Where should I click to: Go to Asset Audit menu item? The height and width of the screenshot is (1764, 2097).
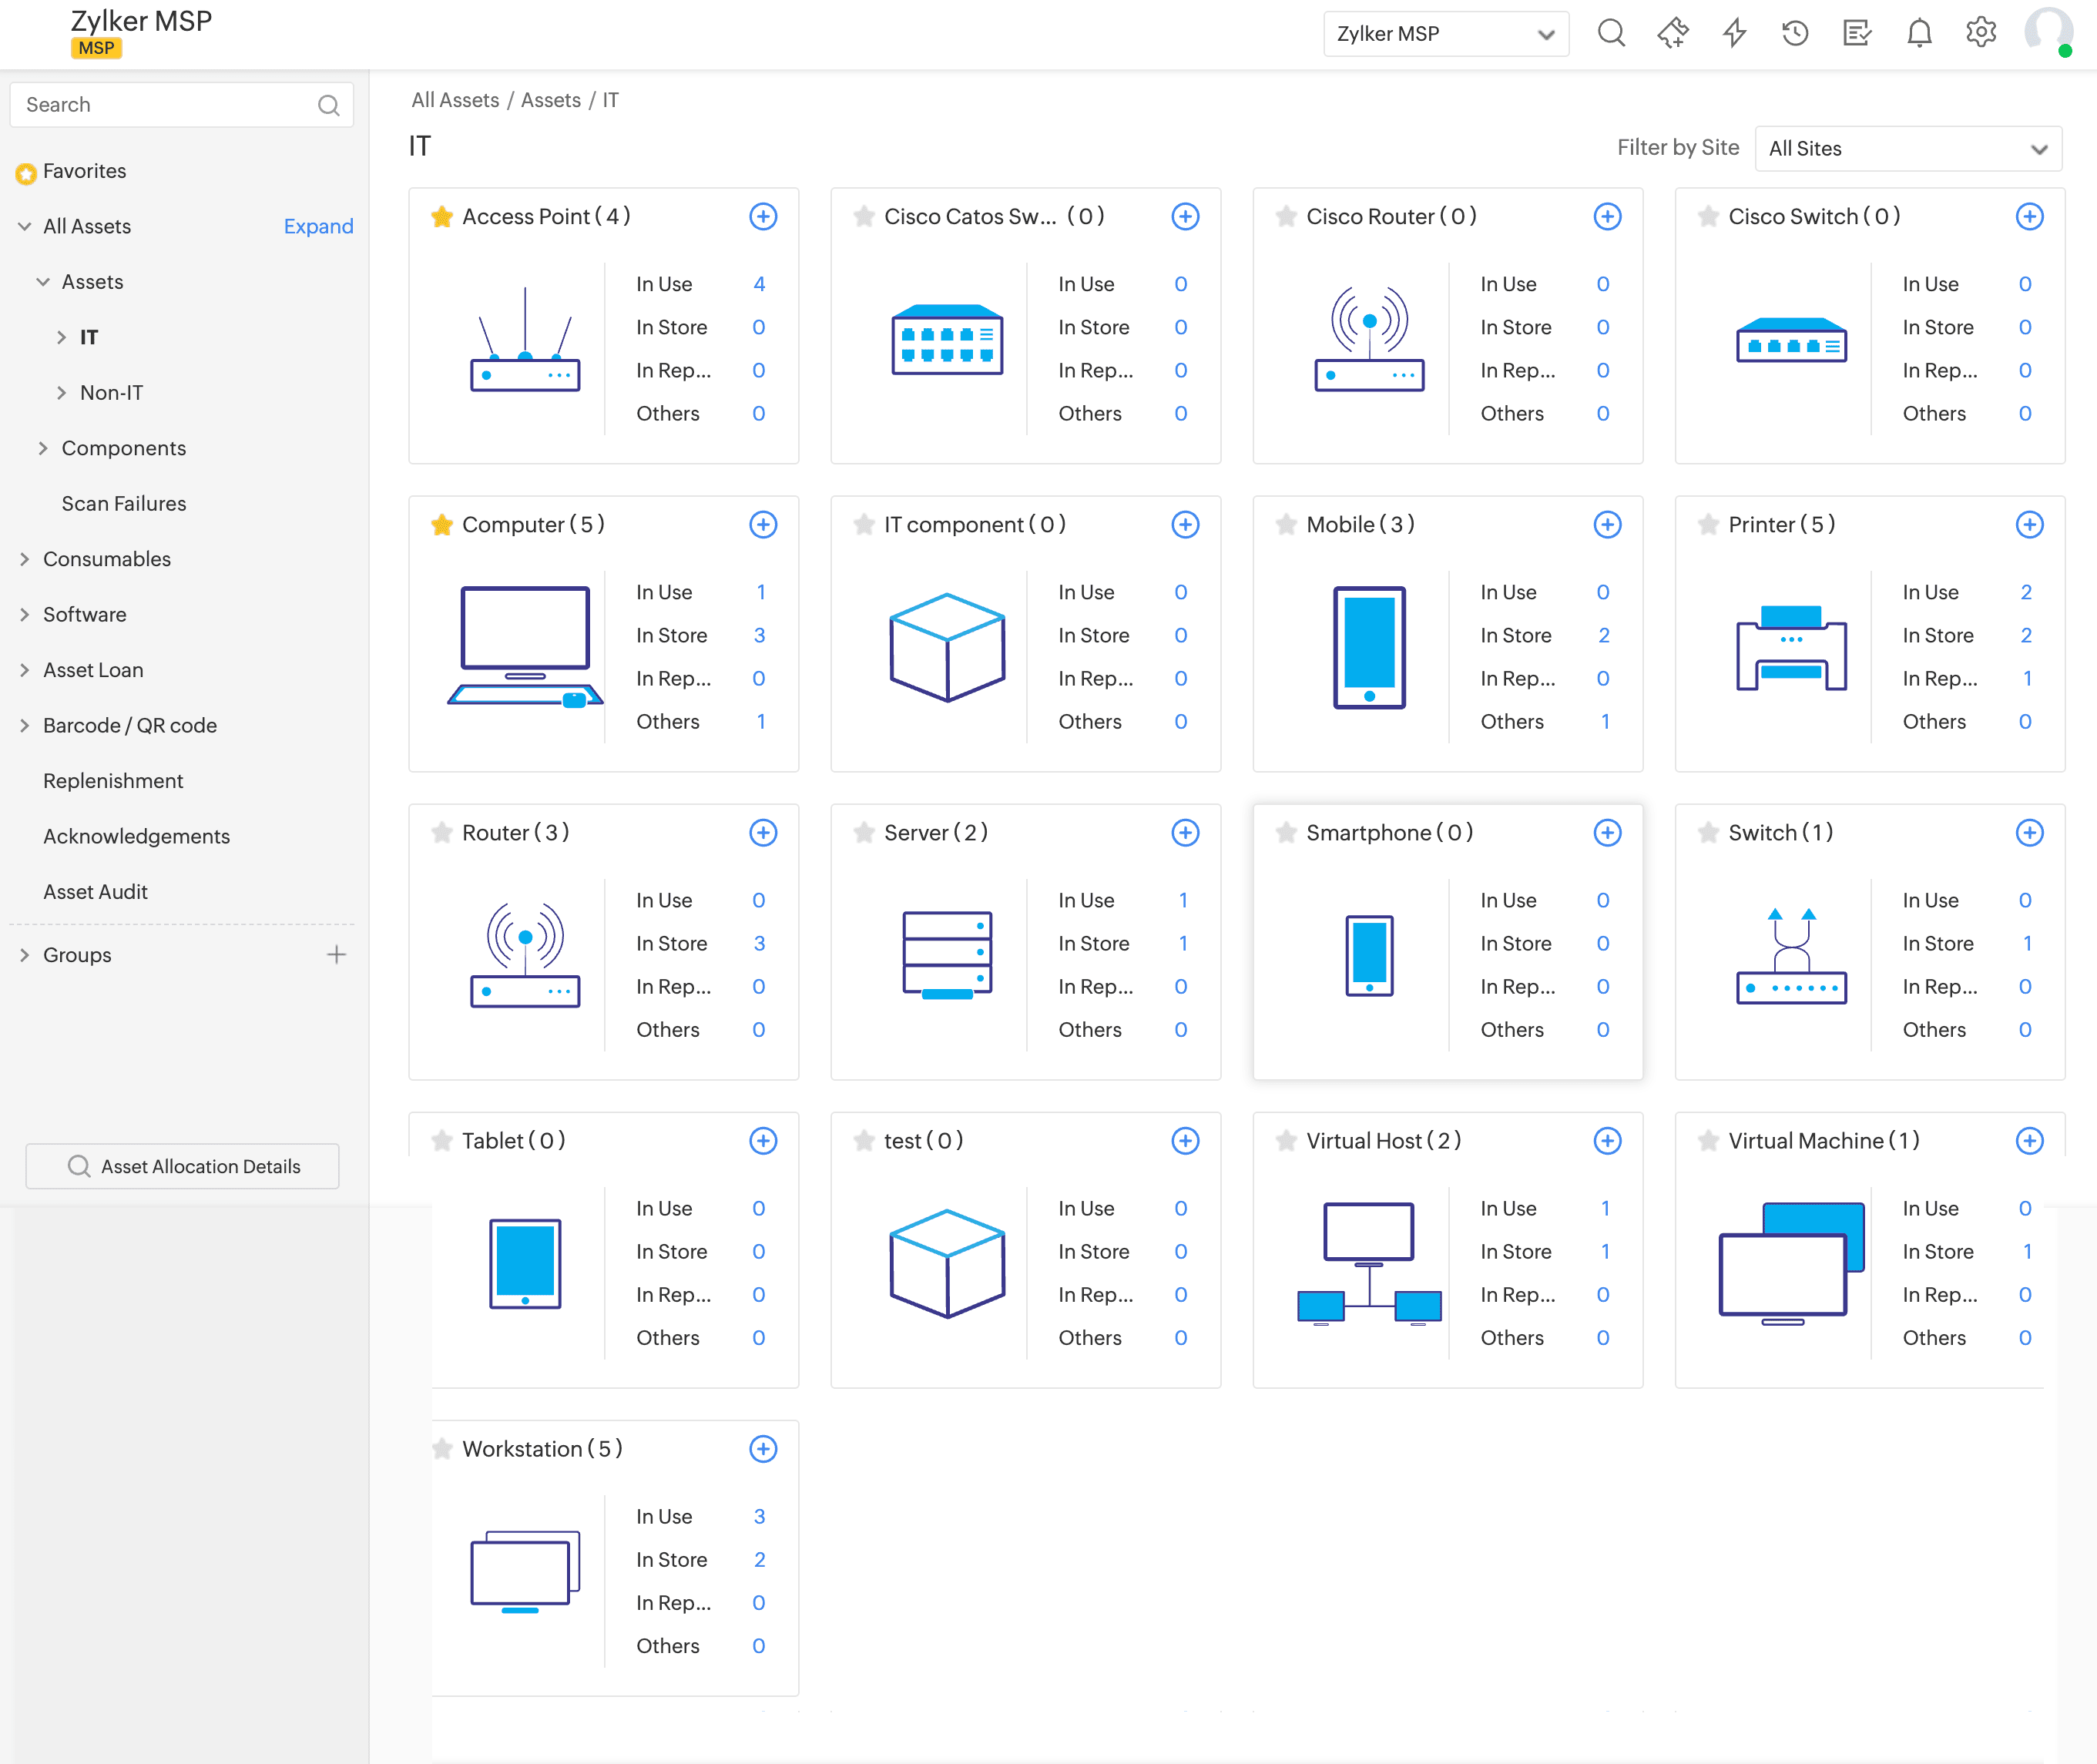(x=95, y=891)
